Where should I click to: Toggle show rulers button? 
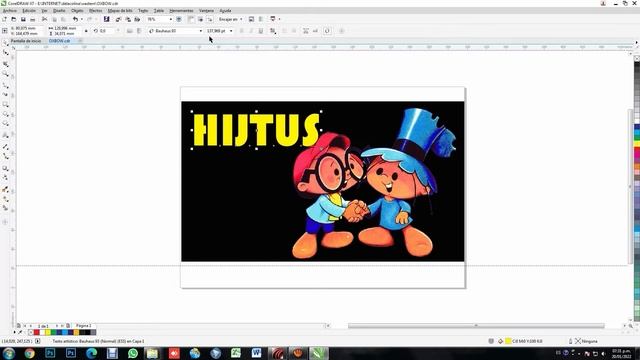click(191, 19)
